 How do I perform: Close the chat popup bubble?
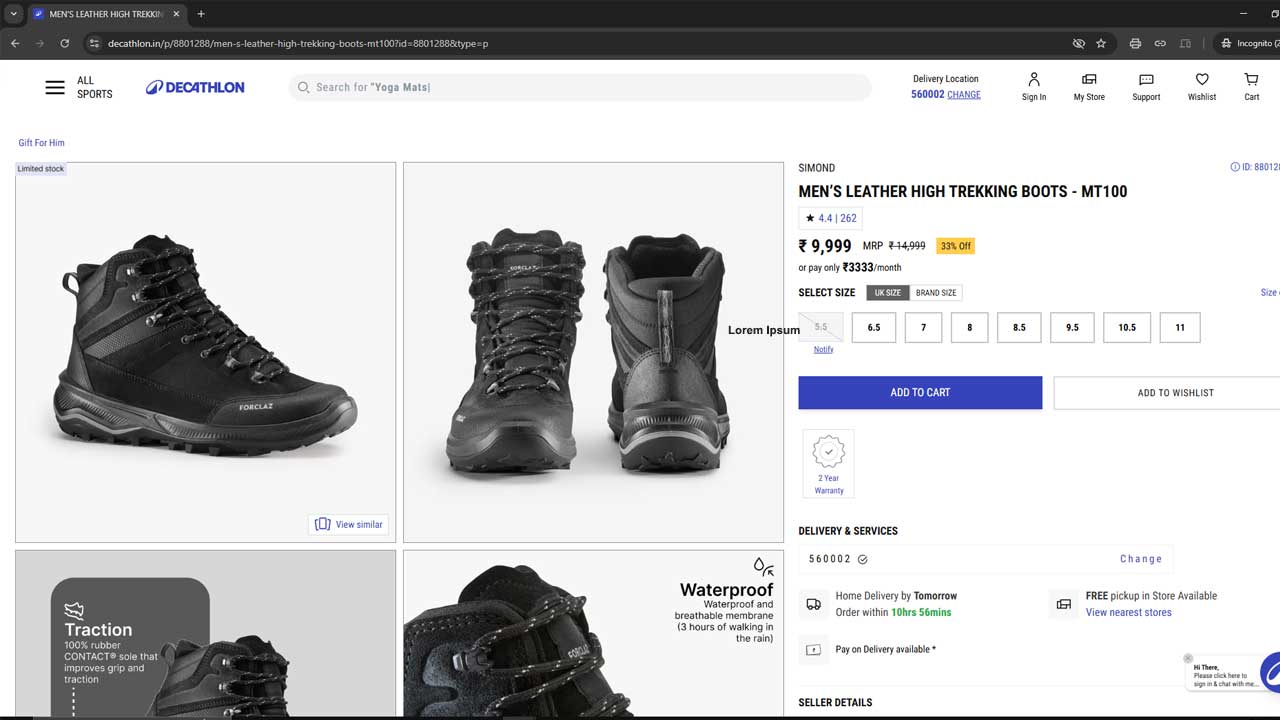click(x=1188, y=658)
